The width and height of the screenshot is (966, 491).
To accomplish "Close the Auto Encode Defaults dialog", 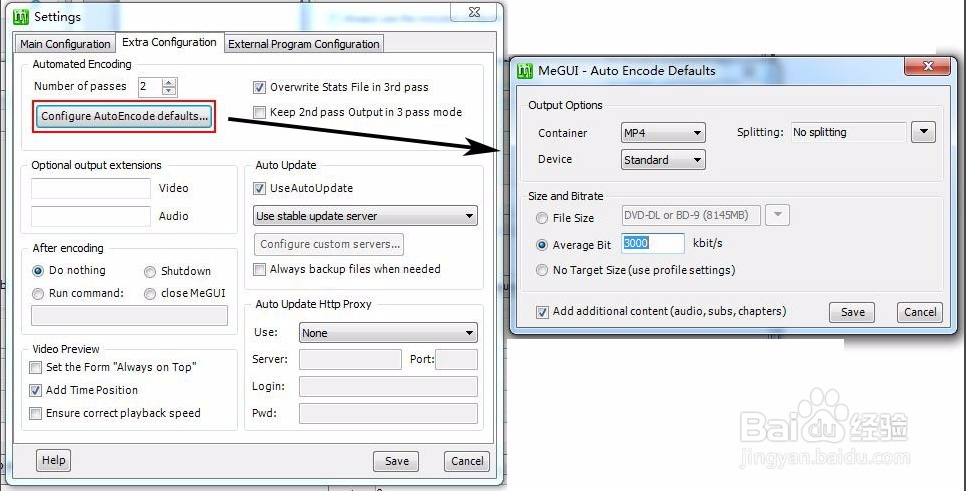I will (928, 66).
